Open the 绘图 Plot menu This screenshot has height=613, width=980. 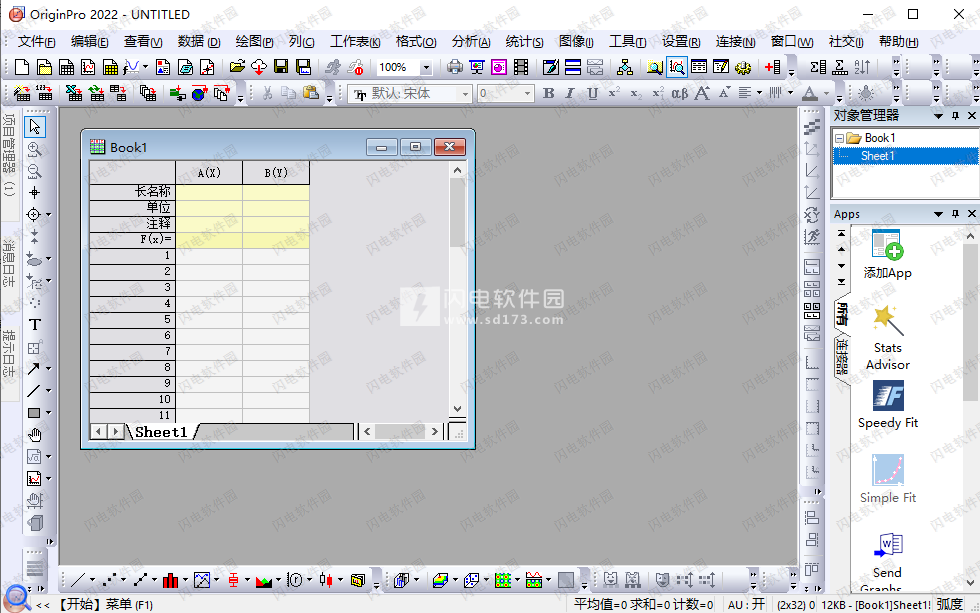pos(254,42)
